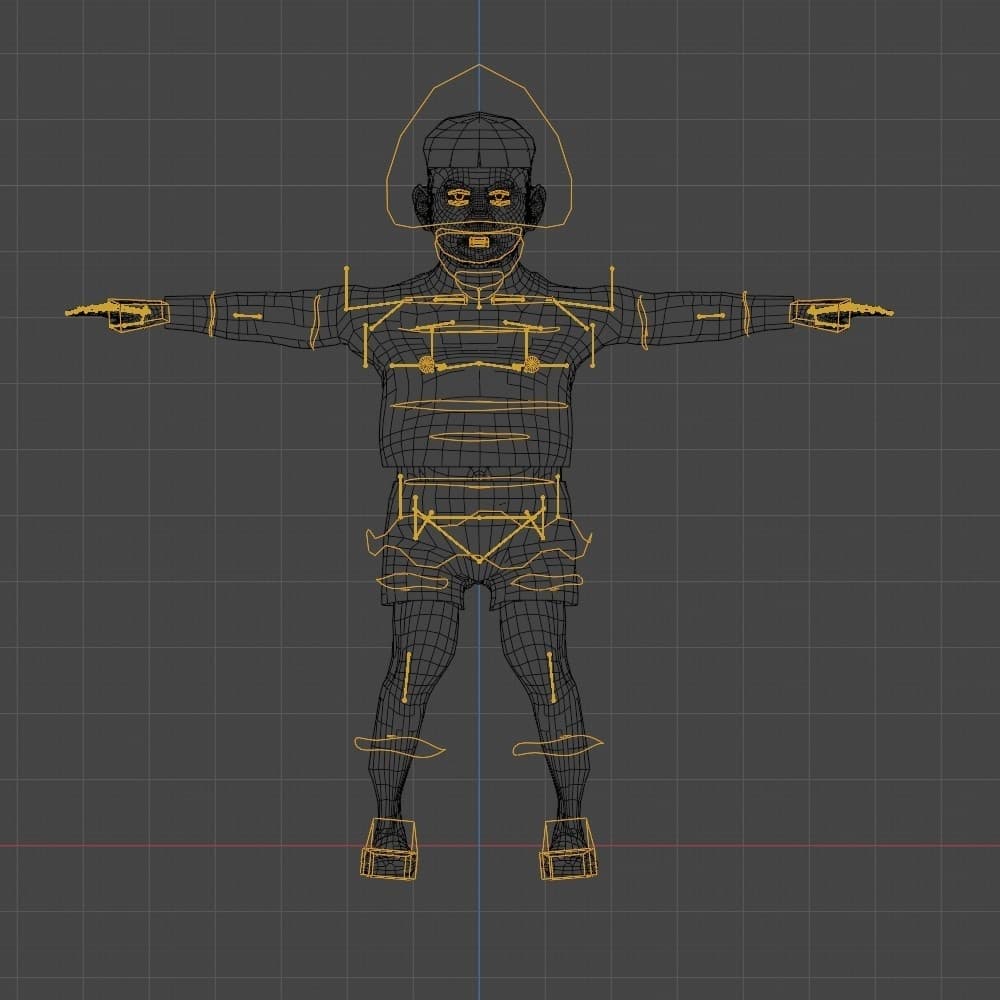This screenshot has height=1000, width=1000.
Task: Select the fingertip controls at far left arm end
Action: [x=86, y=311]
